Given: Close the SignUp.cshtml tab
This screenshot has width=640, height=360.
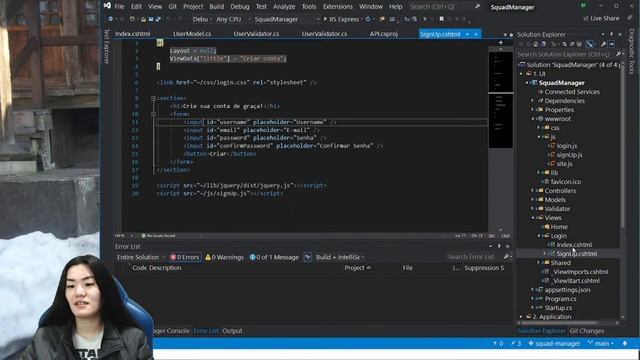Looking at the screenshot, I should (476, 34).
